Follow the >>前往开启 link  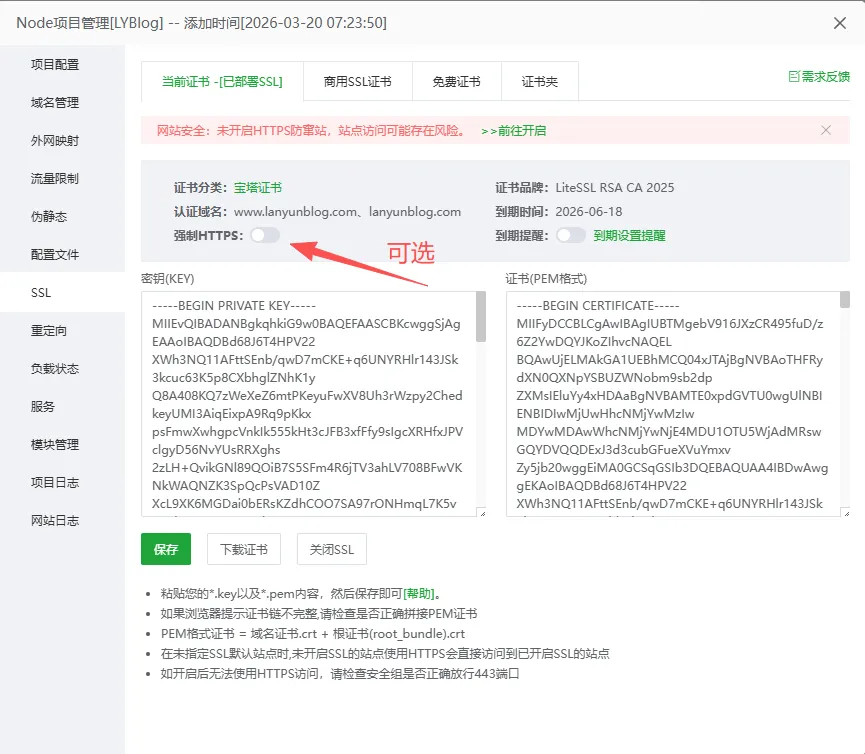click(513, 131)
